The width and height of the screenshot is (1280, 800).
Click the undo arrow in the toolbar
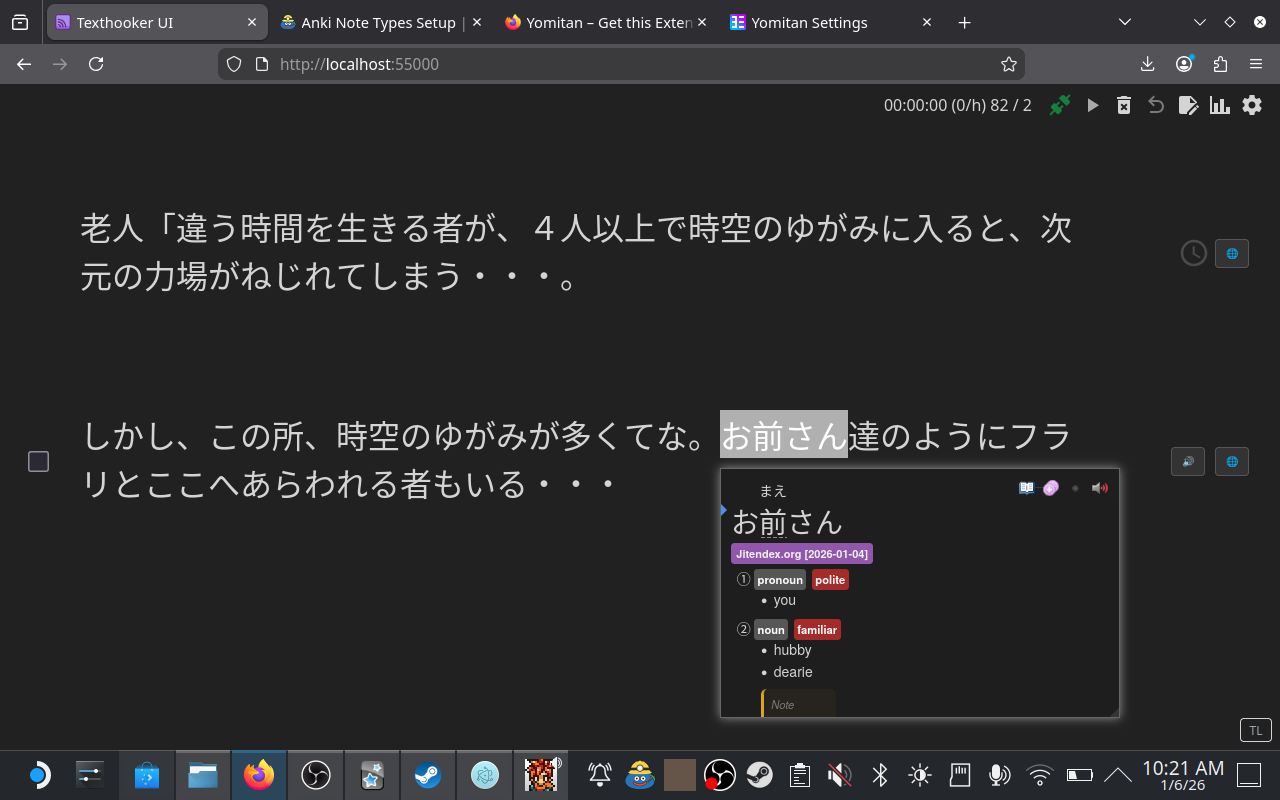1155,104
